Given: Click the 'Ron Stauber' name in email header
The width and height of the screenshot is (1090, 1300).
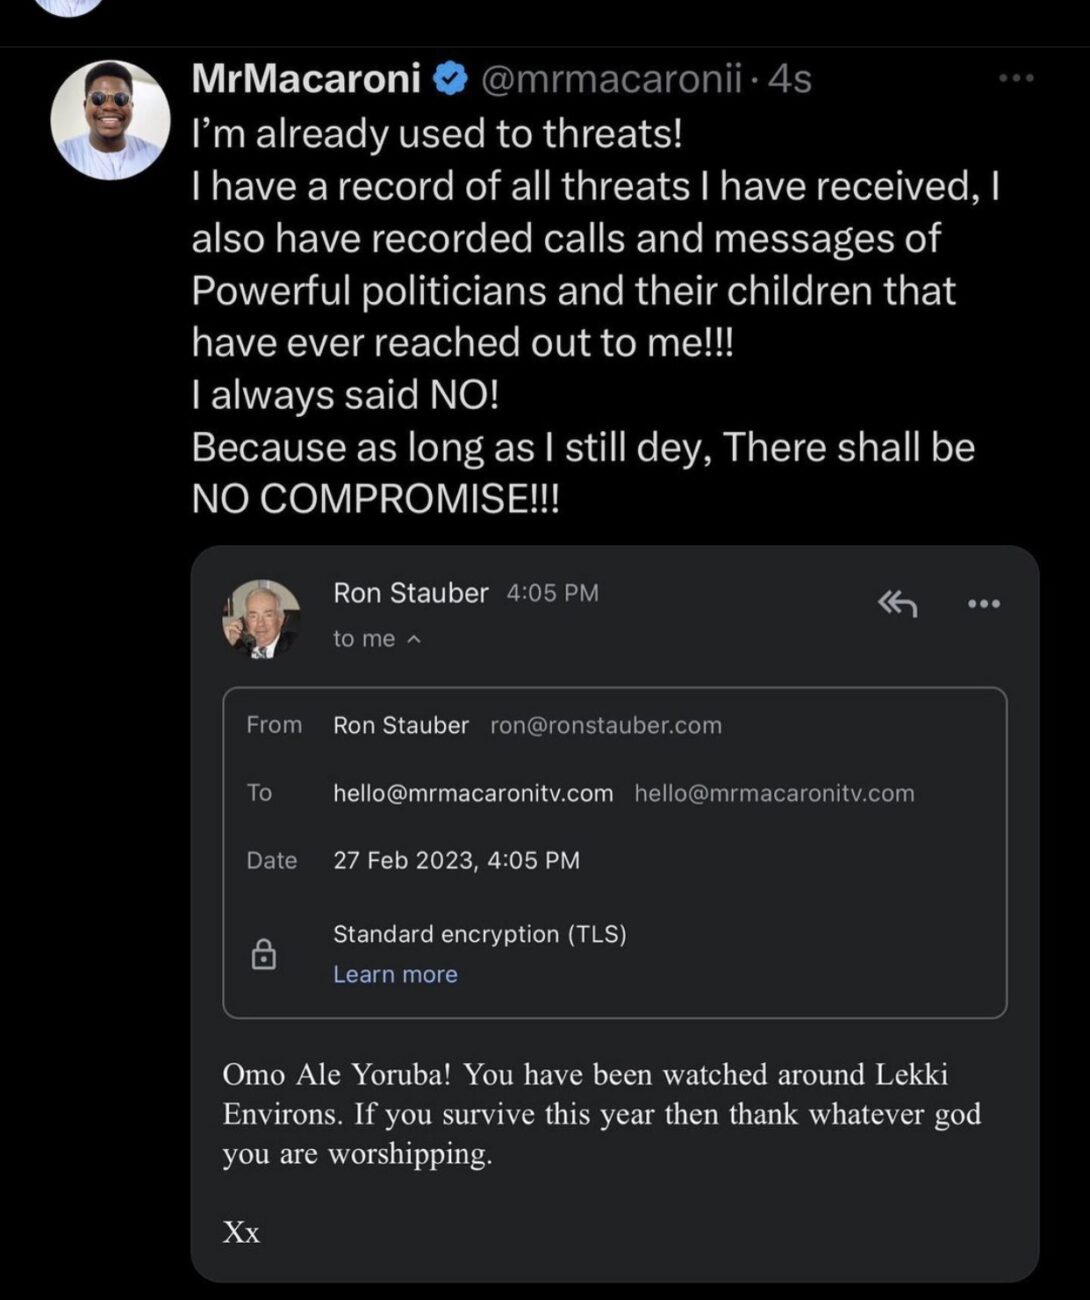Looking at the screenshot, I should (x=410, y=593).
